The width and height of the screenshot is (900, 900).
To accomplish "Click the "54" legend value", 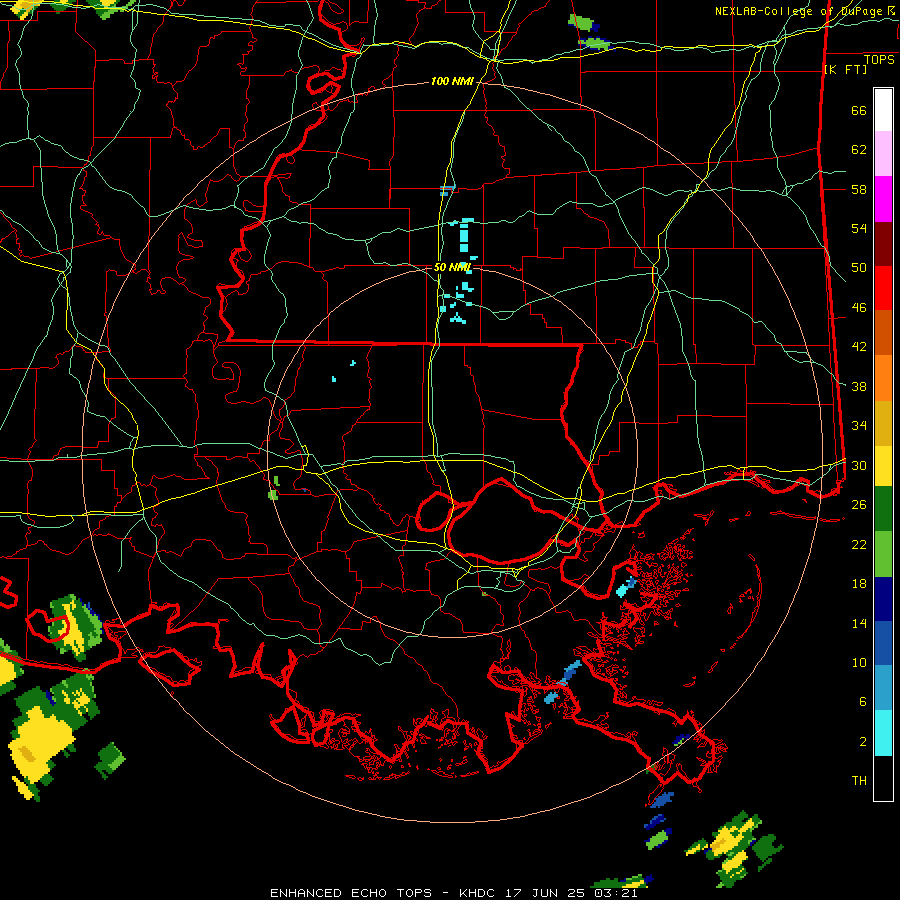I will (x=859, y=228).
